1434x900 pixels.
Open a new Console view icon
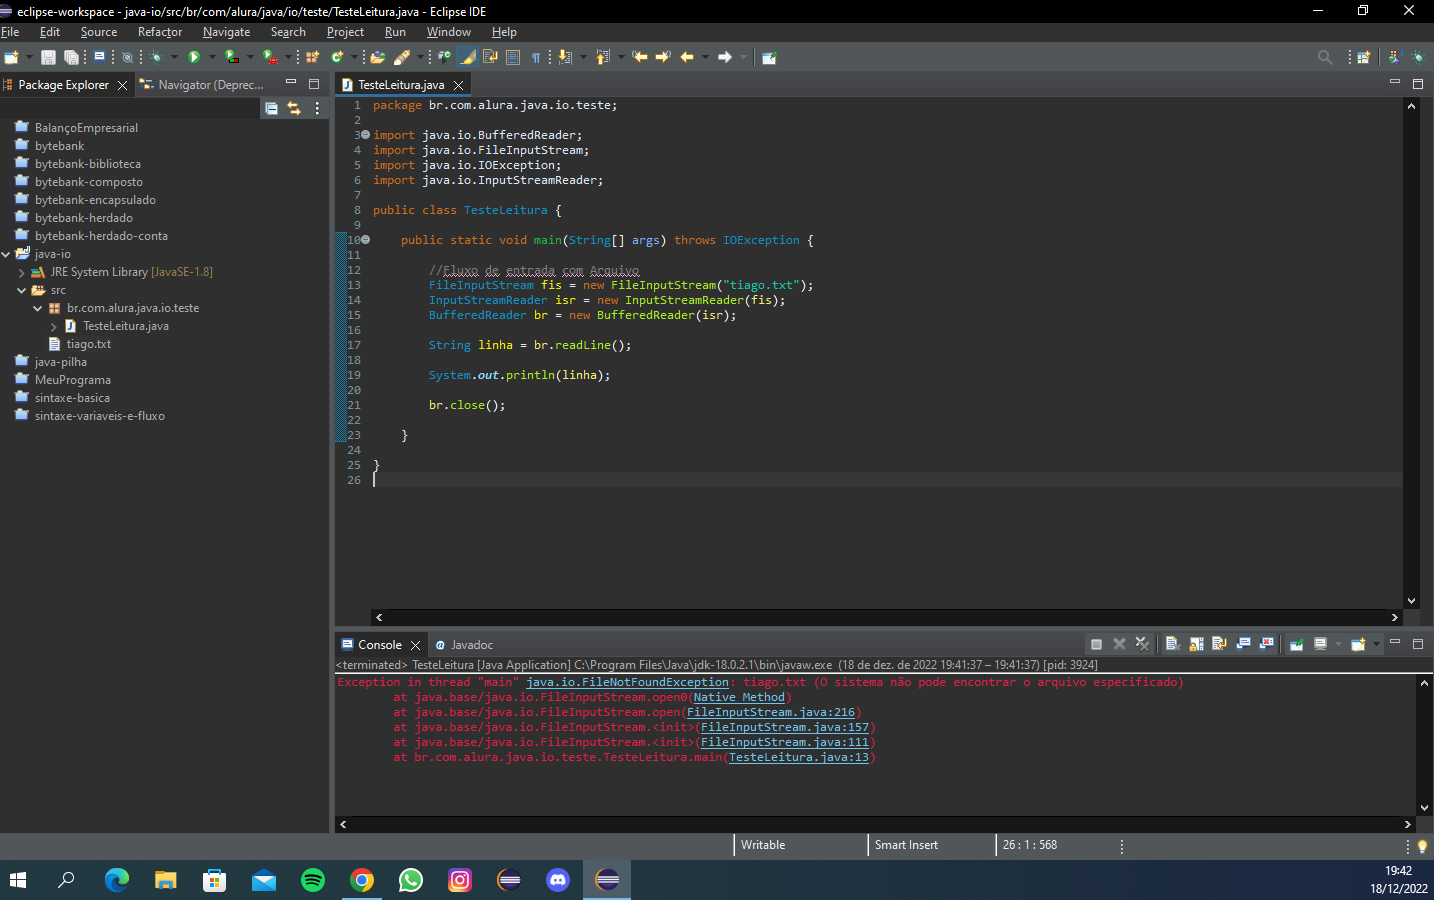point(1358,644)
